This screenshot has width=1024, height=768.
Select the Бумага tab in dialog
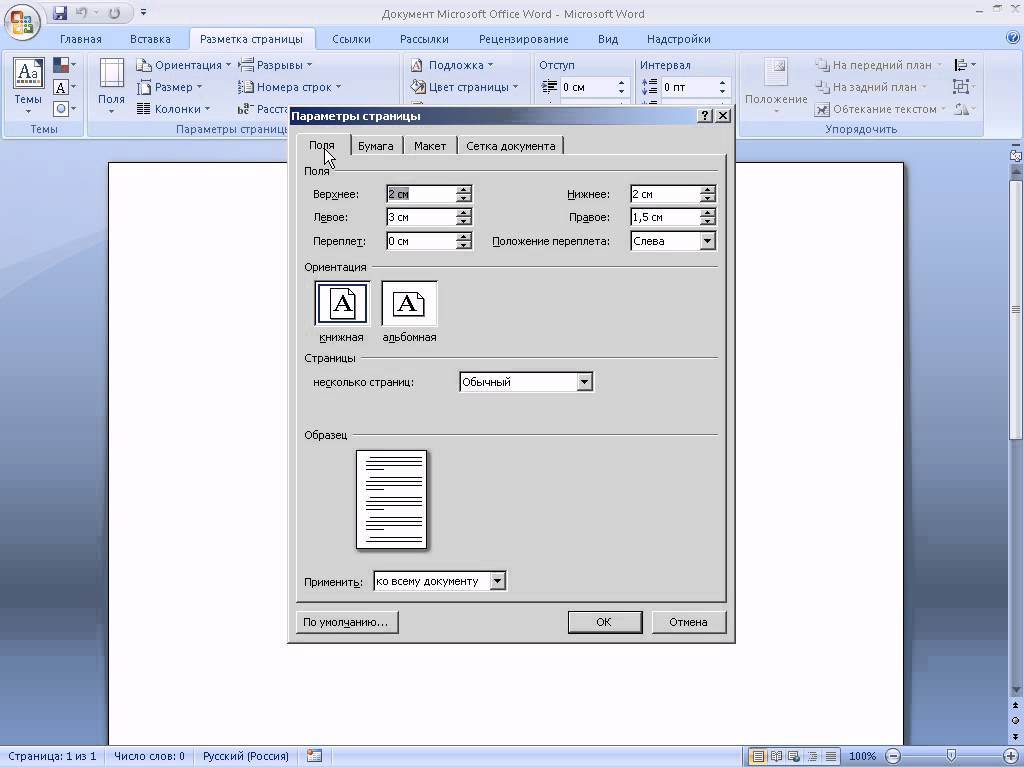point(376,146)
